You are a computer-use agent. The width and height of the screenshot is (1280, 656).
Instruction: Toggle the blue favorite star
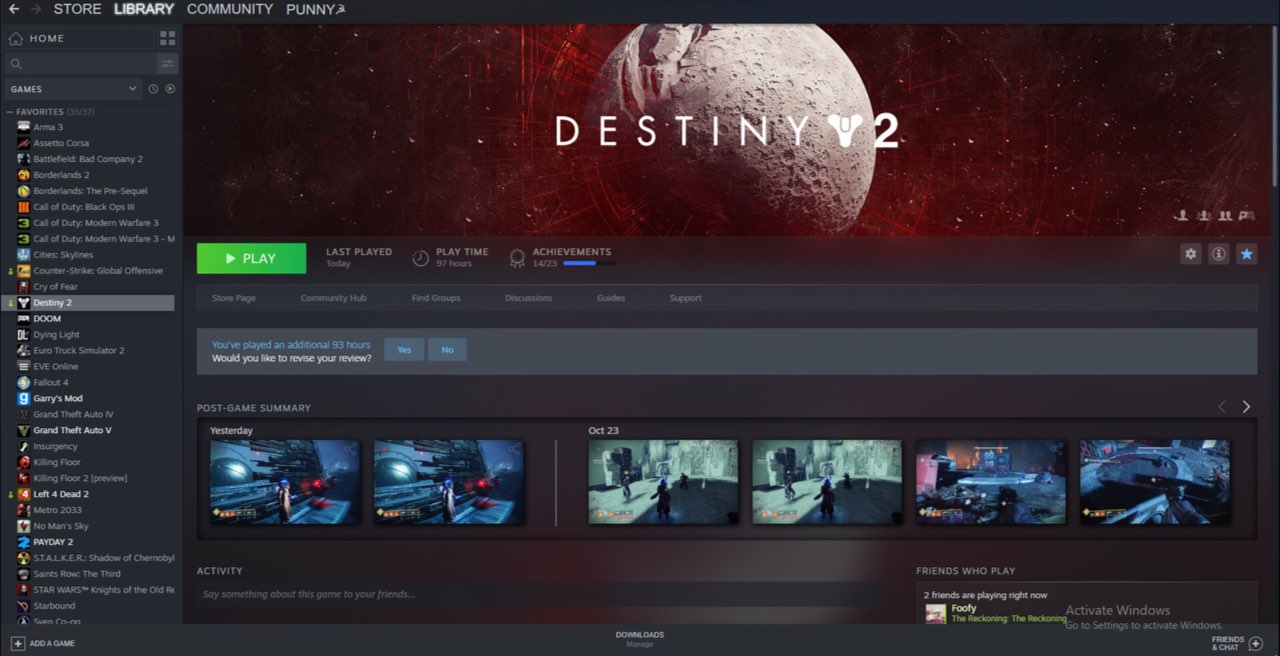[x=1246, y=254]
